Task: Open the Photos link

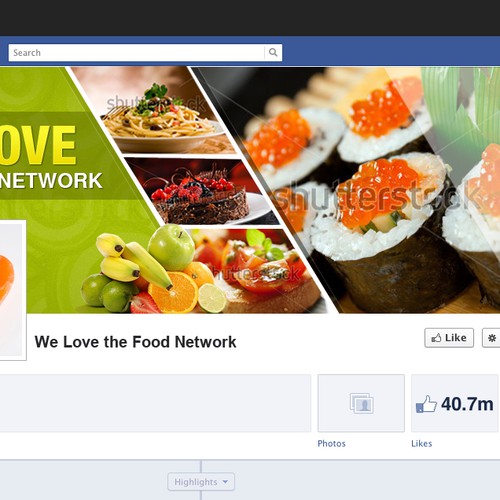Action: tap(331, 444)
